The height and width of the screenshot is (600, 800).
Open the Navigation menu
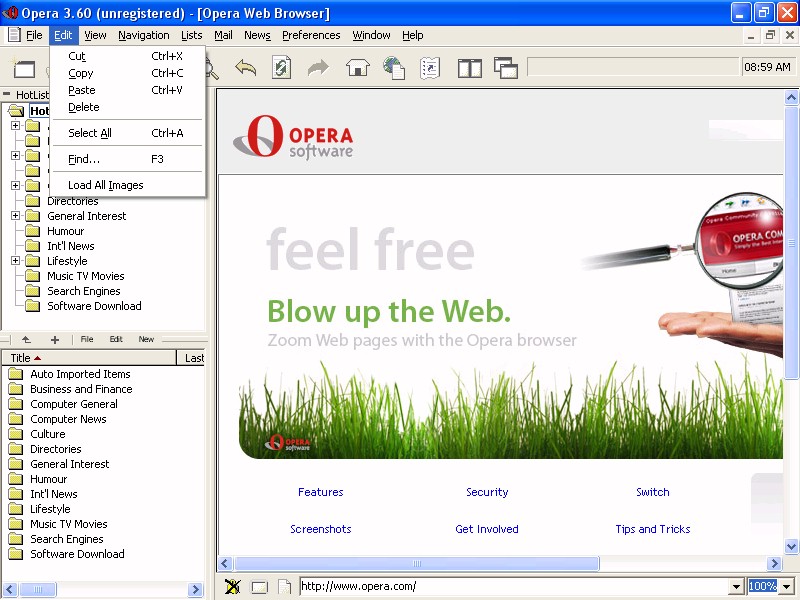pos(144,35)
